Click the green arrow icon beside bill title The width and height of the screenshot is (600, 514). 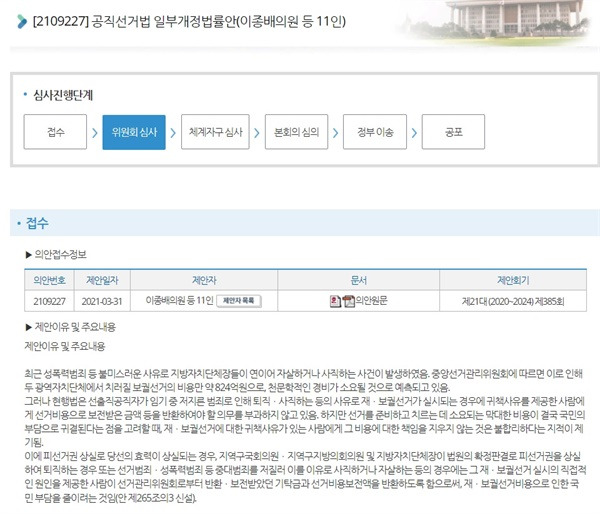22,21
